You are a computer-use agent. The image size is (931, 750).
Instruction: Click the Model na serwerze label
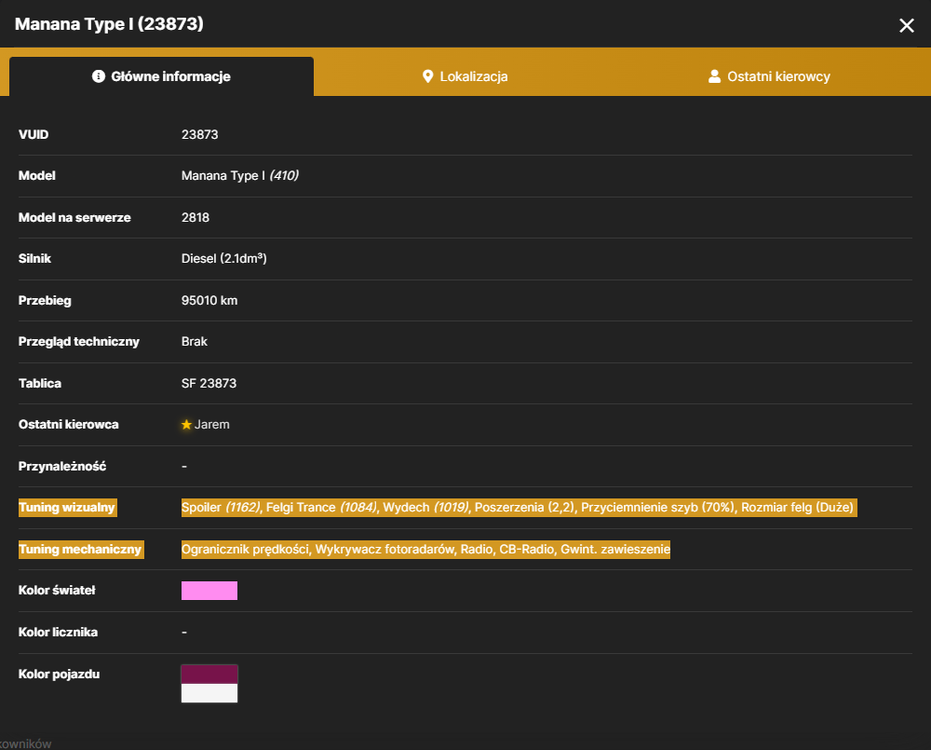tap(74, 217)
